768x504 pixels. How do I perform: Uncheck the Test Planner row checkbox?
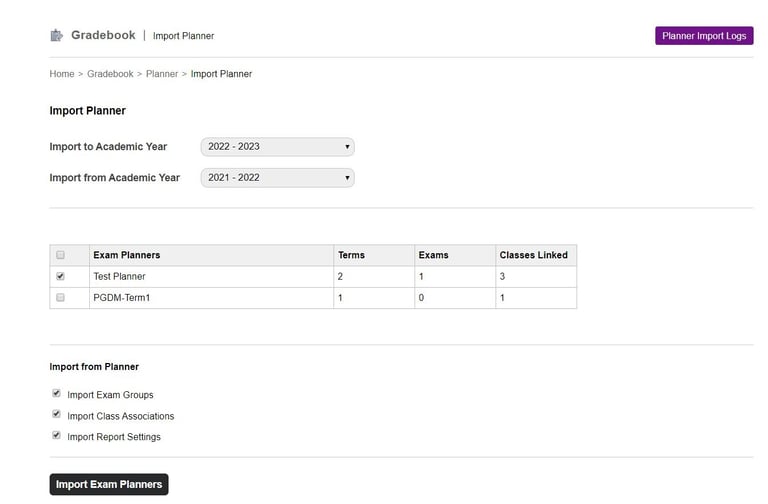pyautogui.click(x=61, y=276)
